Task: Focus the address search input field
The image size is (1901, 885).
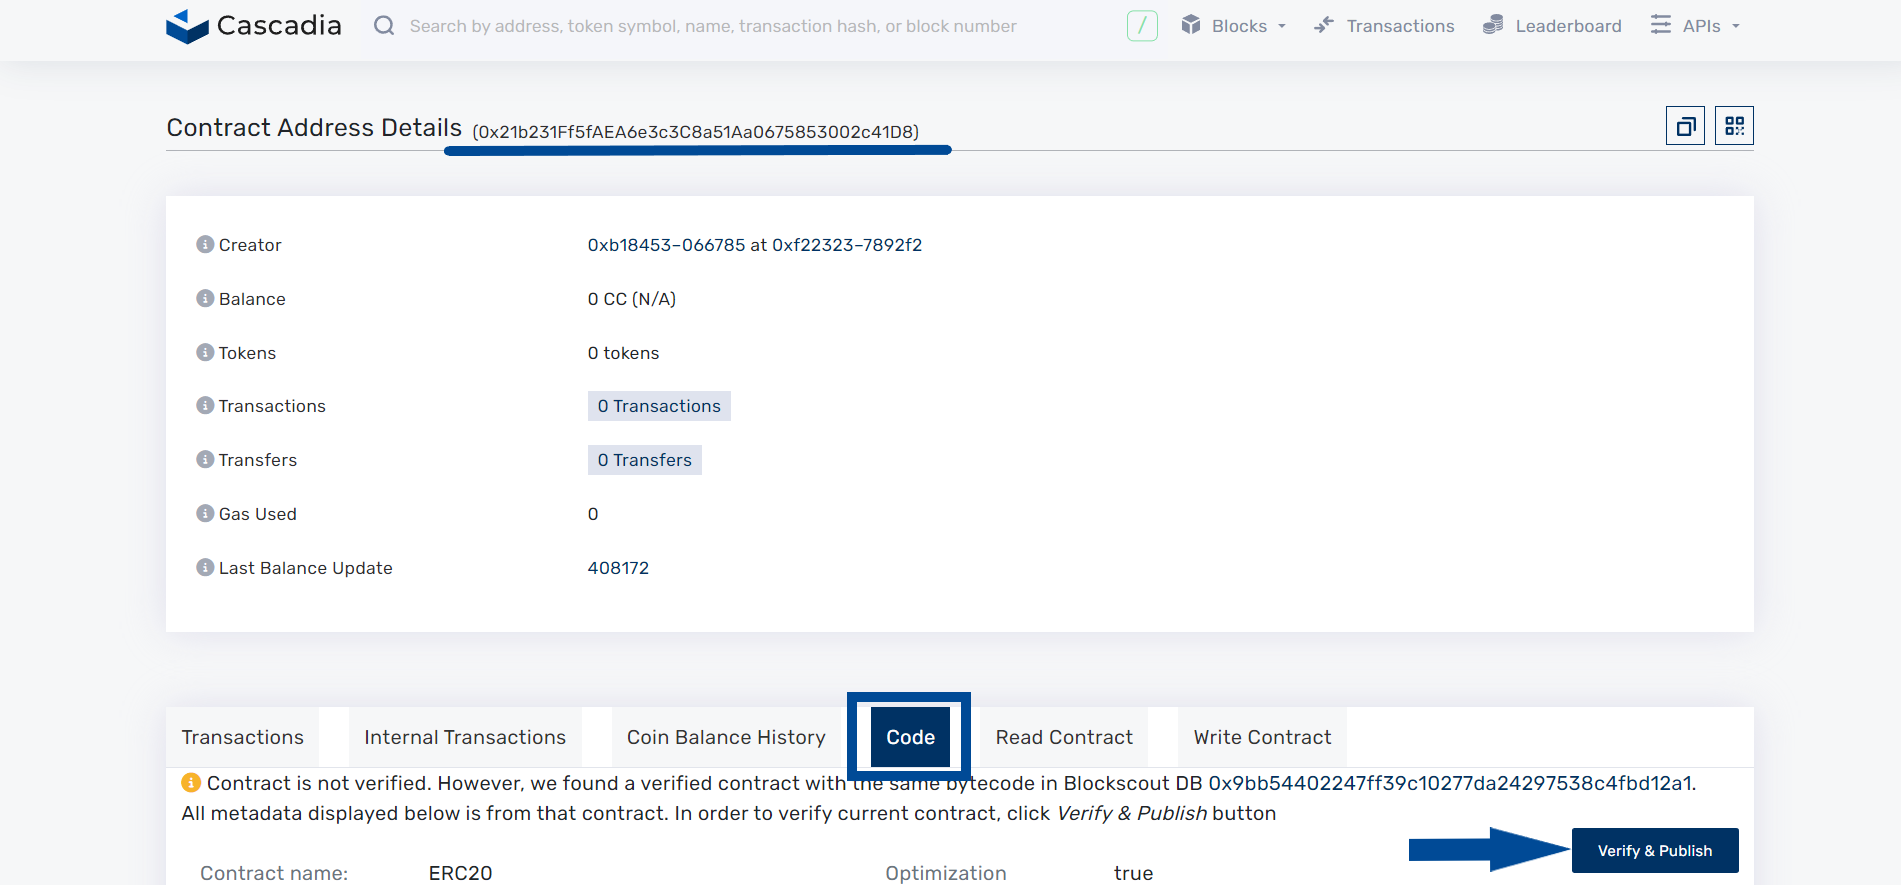Action: click(x=712, y=26)
